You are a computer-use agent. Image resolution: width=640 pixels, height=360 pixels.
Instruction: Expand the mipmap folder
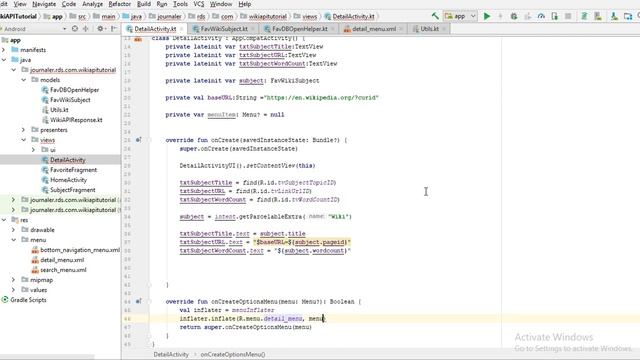[x=13, y=280]
